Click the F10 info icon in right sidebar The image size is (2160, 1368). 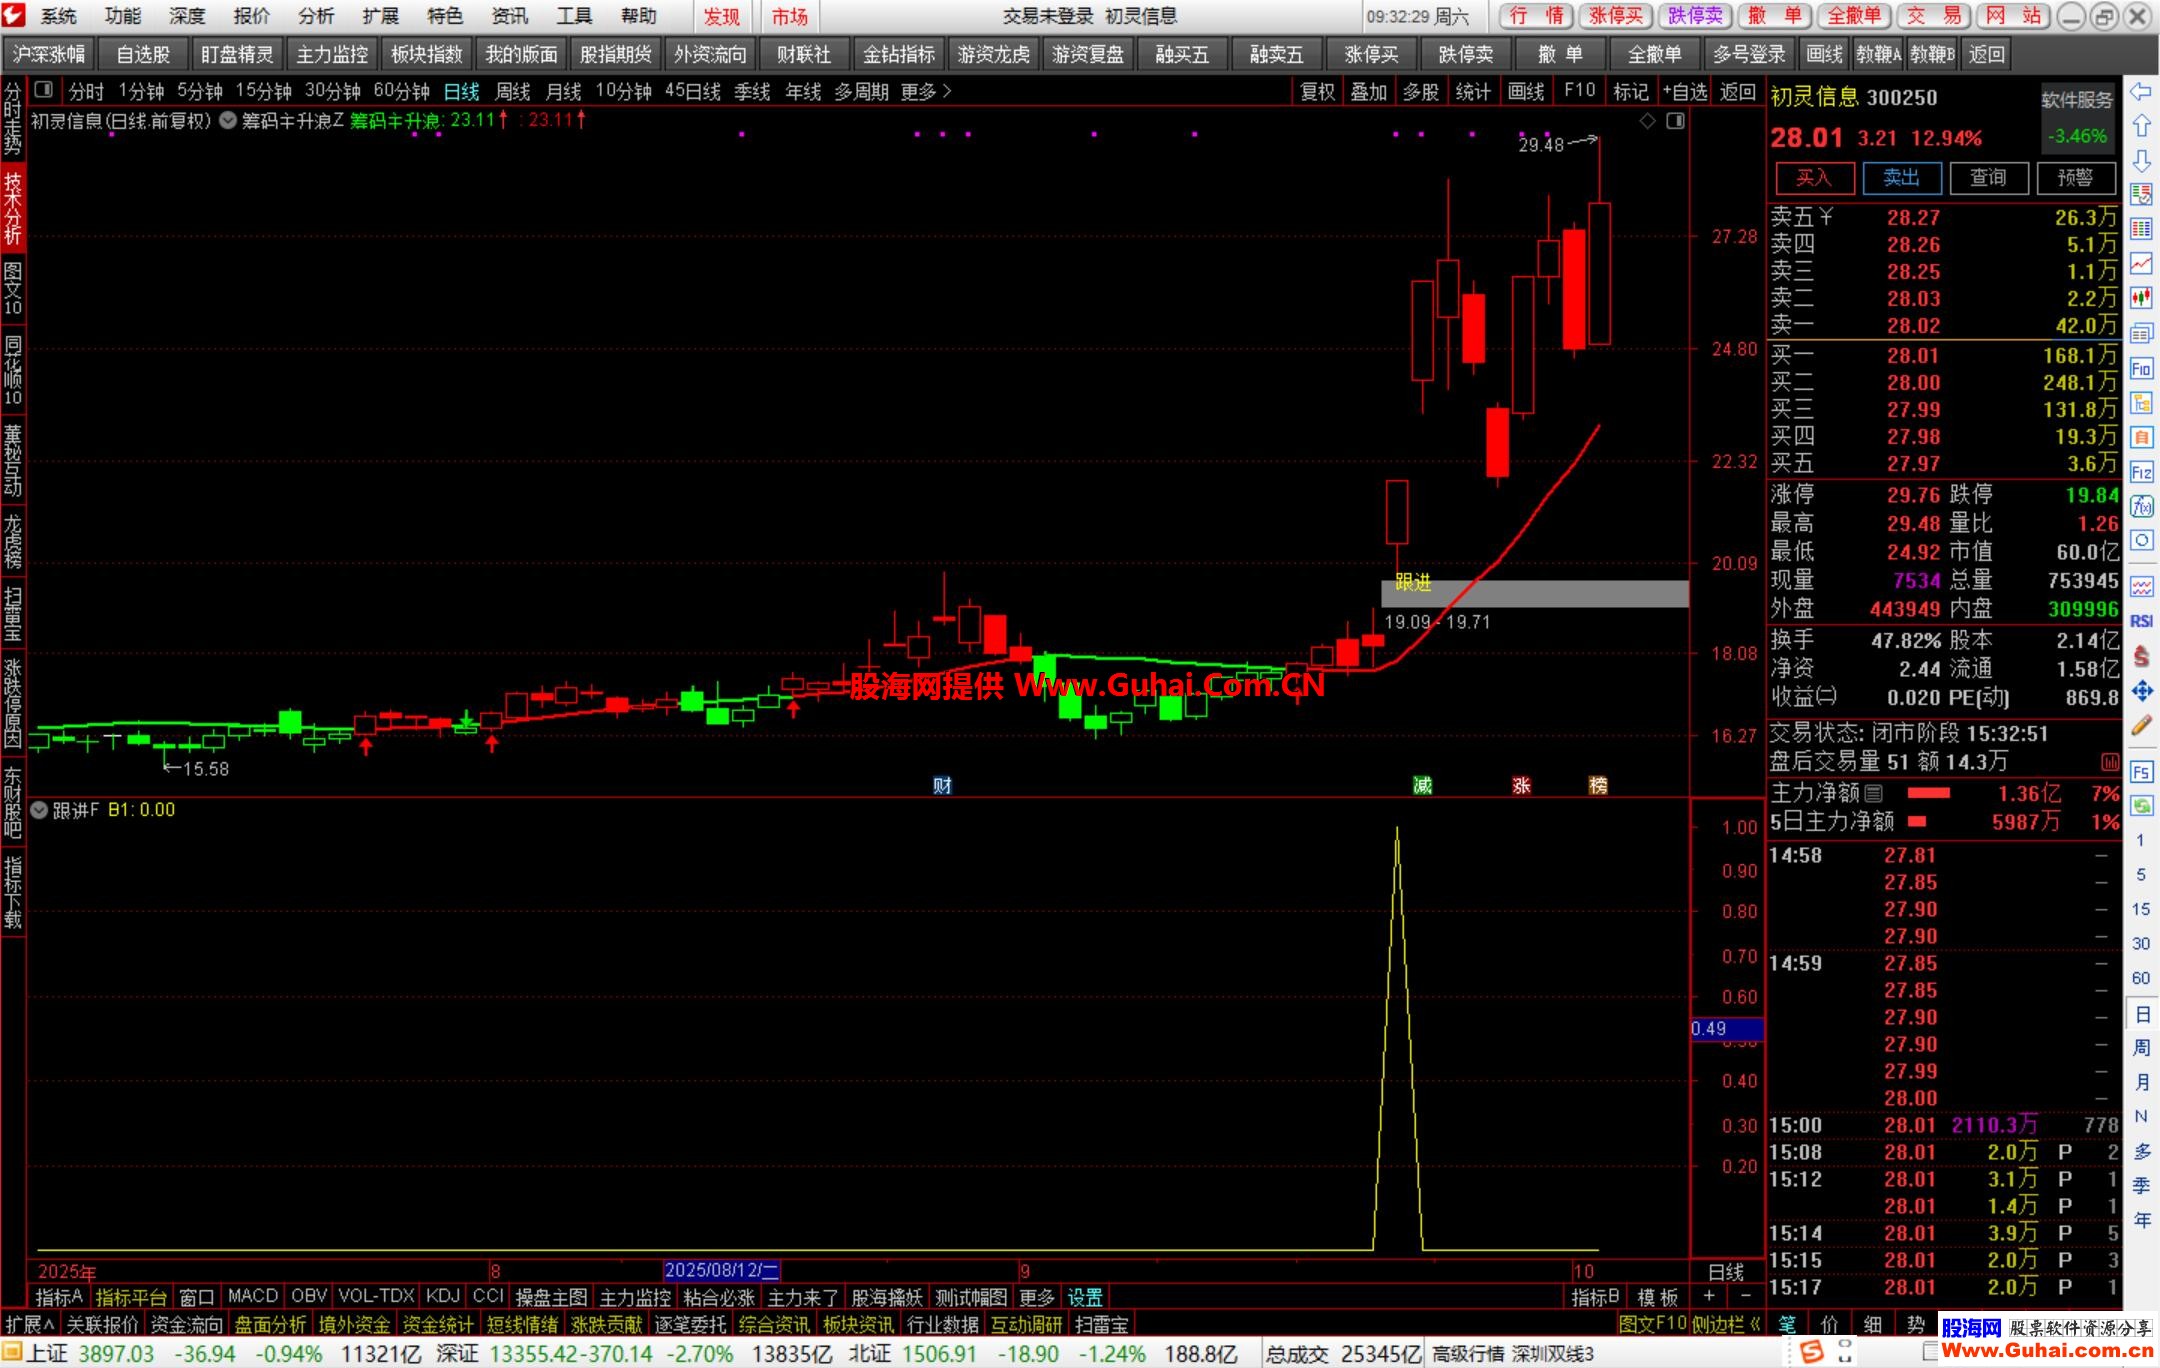[2141, 369]
